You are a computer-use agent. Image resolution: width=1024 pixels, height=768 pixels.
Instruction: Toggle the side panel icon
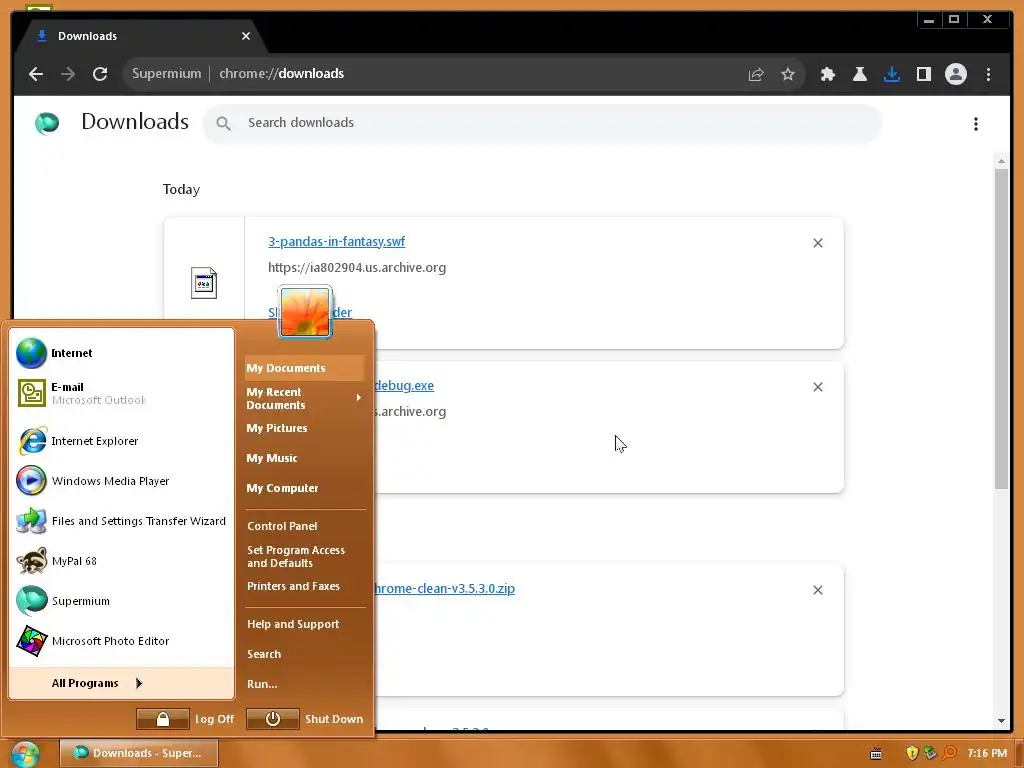point(923,74)
